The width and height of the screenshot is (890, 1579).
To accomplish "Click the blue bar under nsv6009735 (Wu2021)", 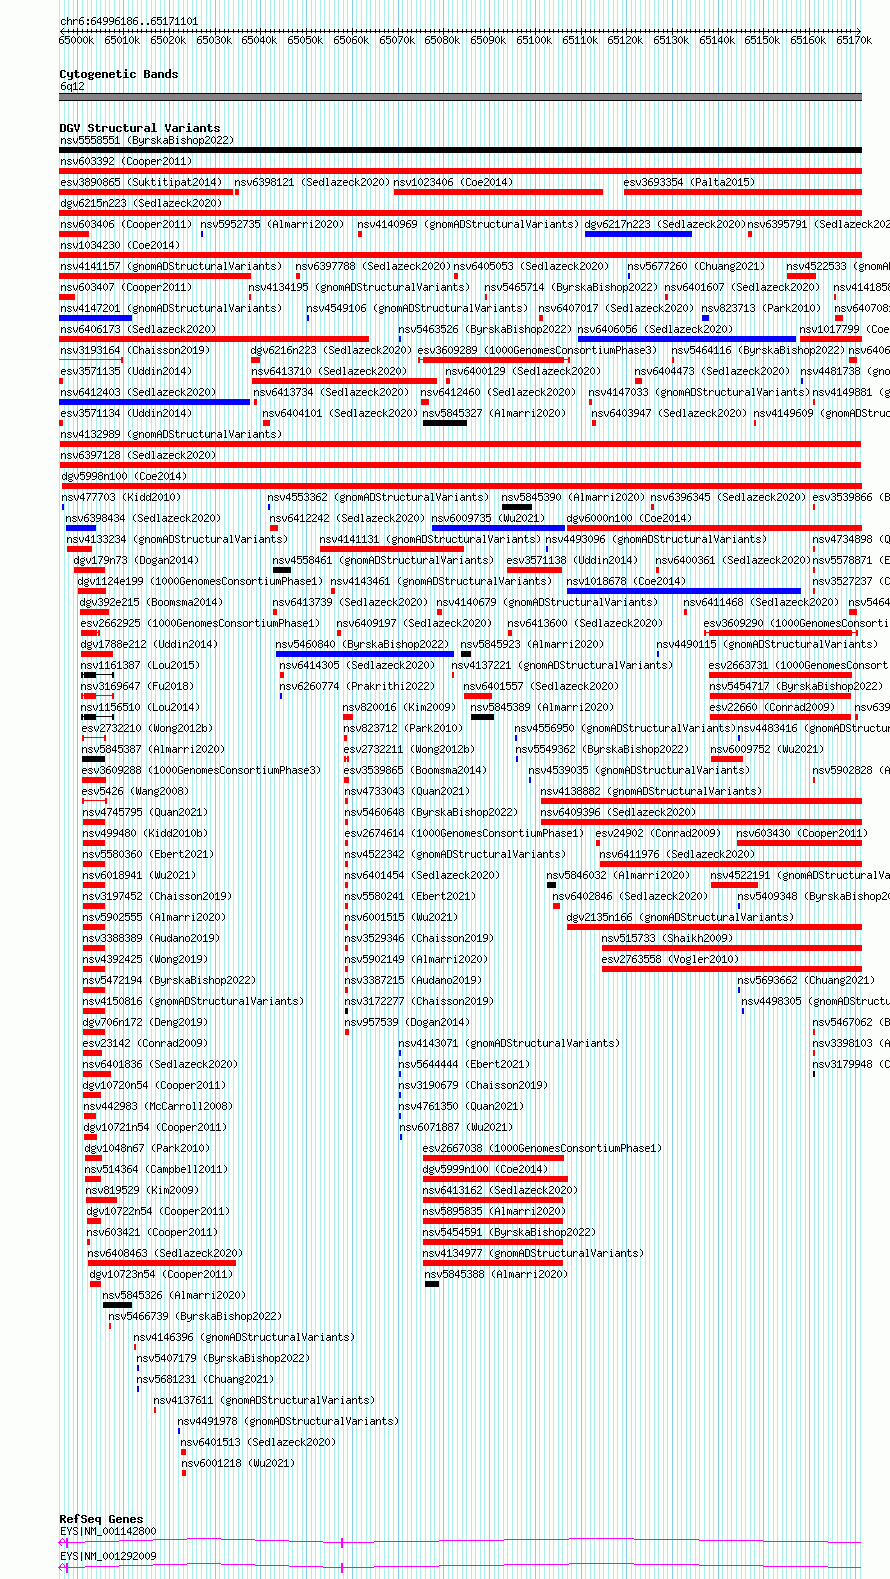I will point(498,528).
